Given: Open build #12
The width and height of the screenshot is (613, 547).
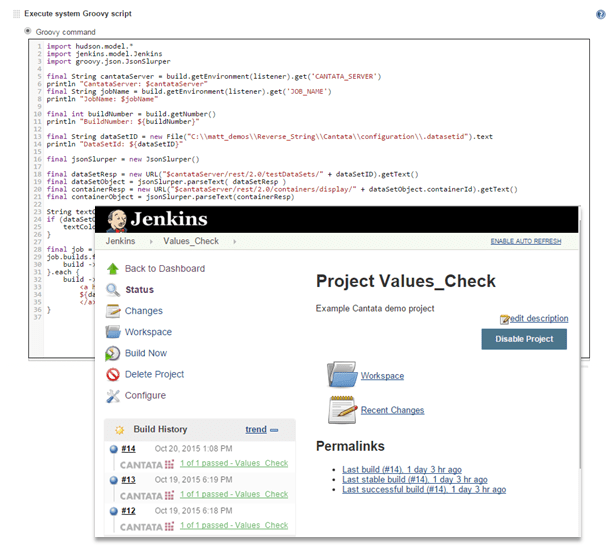Looking at the screenshot, I should point(128,511).
